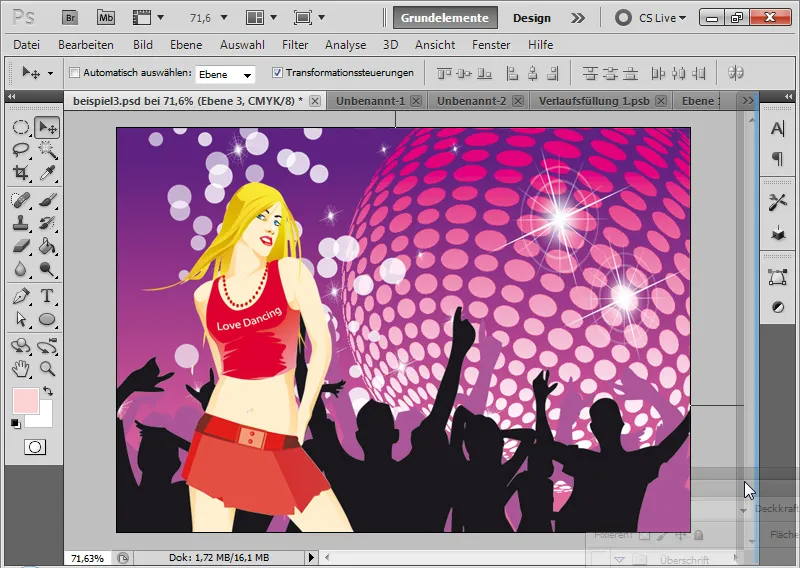Image resolution: width=800 pixels, height=568 pixels.
Task: Select the Healing Brush tool
Action: click(x=21, y=200)
